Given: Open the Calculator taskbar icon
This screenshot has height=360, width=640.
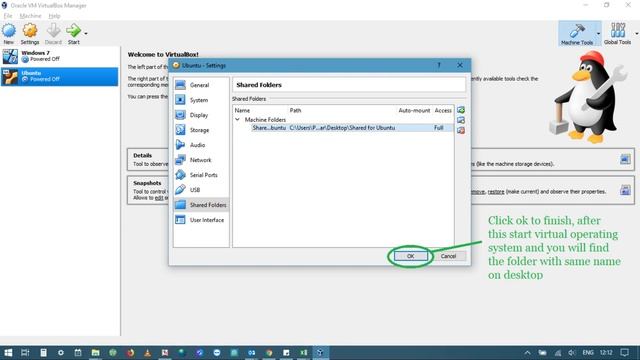Looking at the screenshot, I should click(43, 353).
